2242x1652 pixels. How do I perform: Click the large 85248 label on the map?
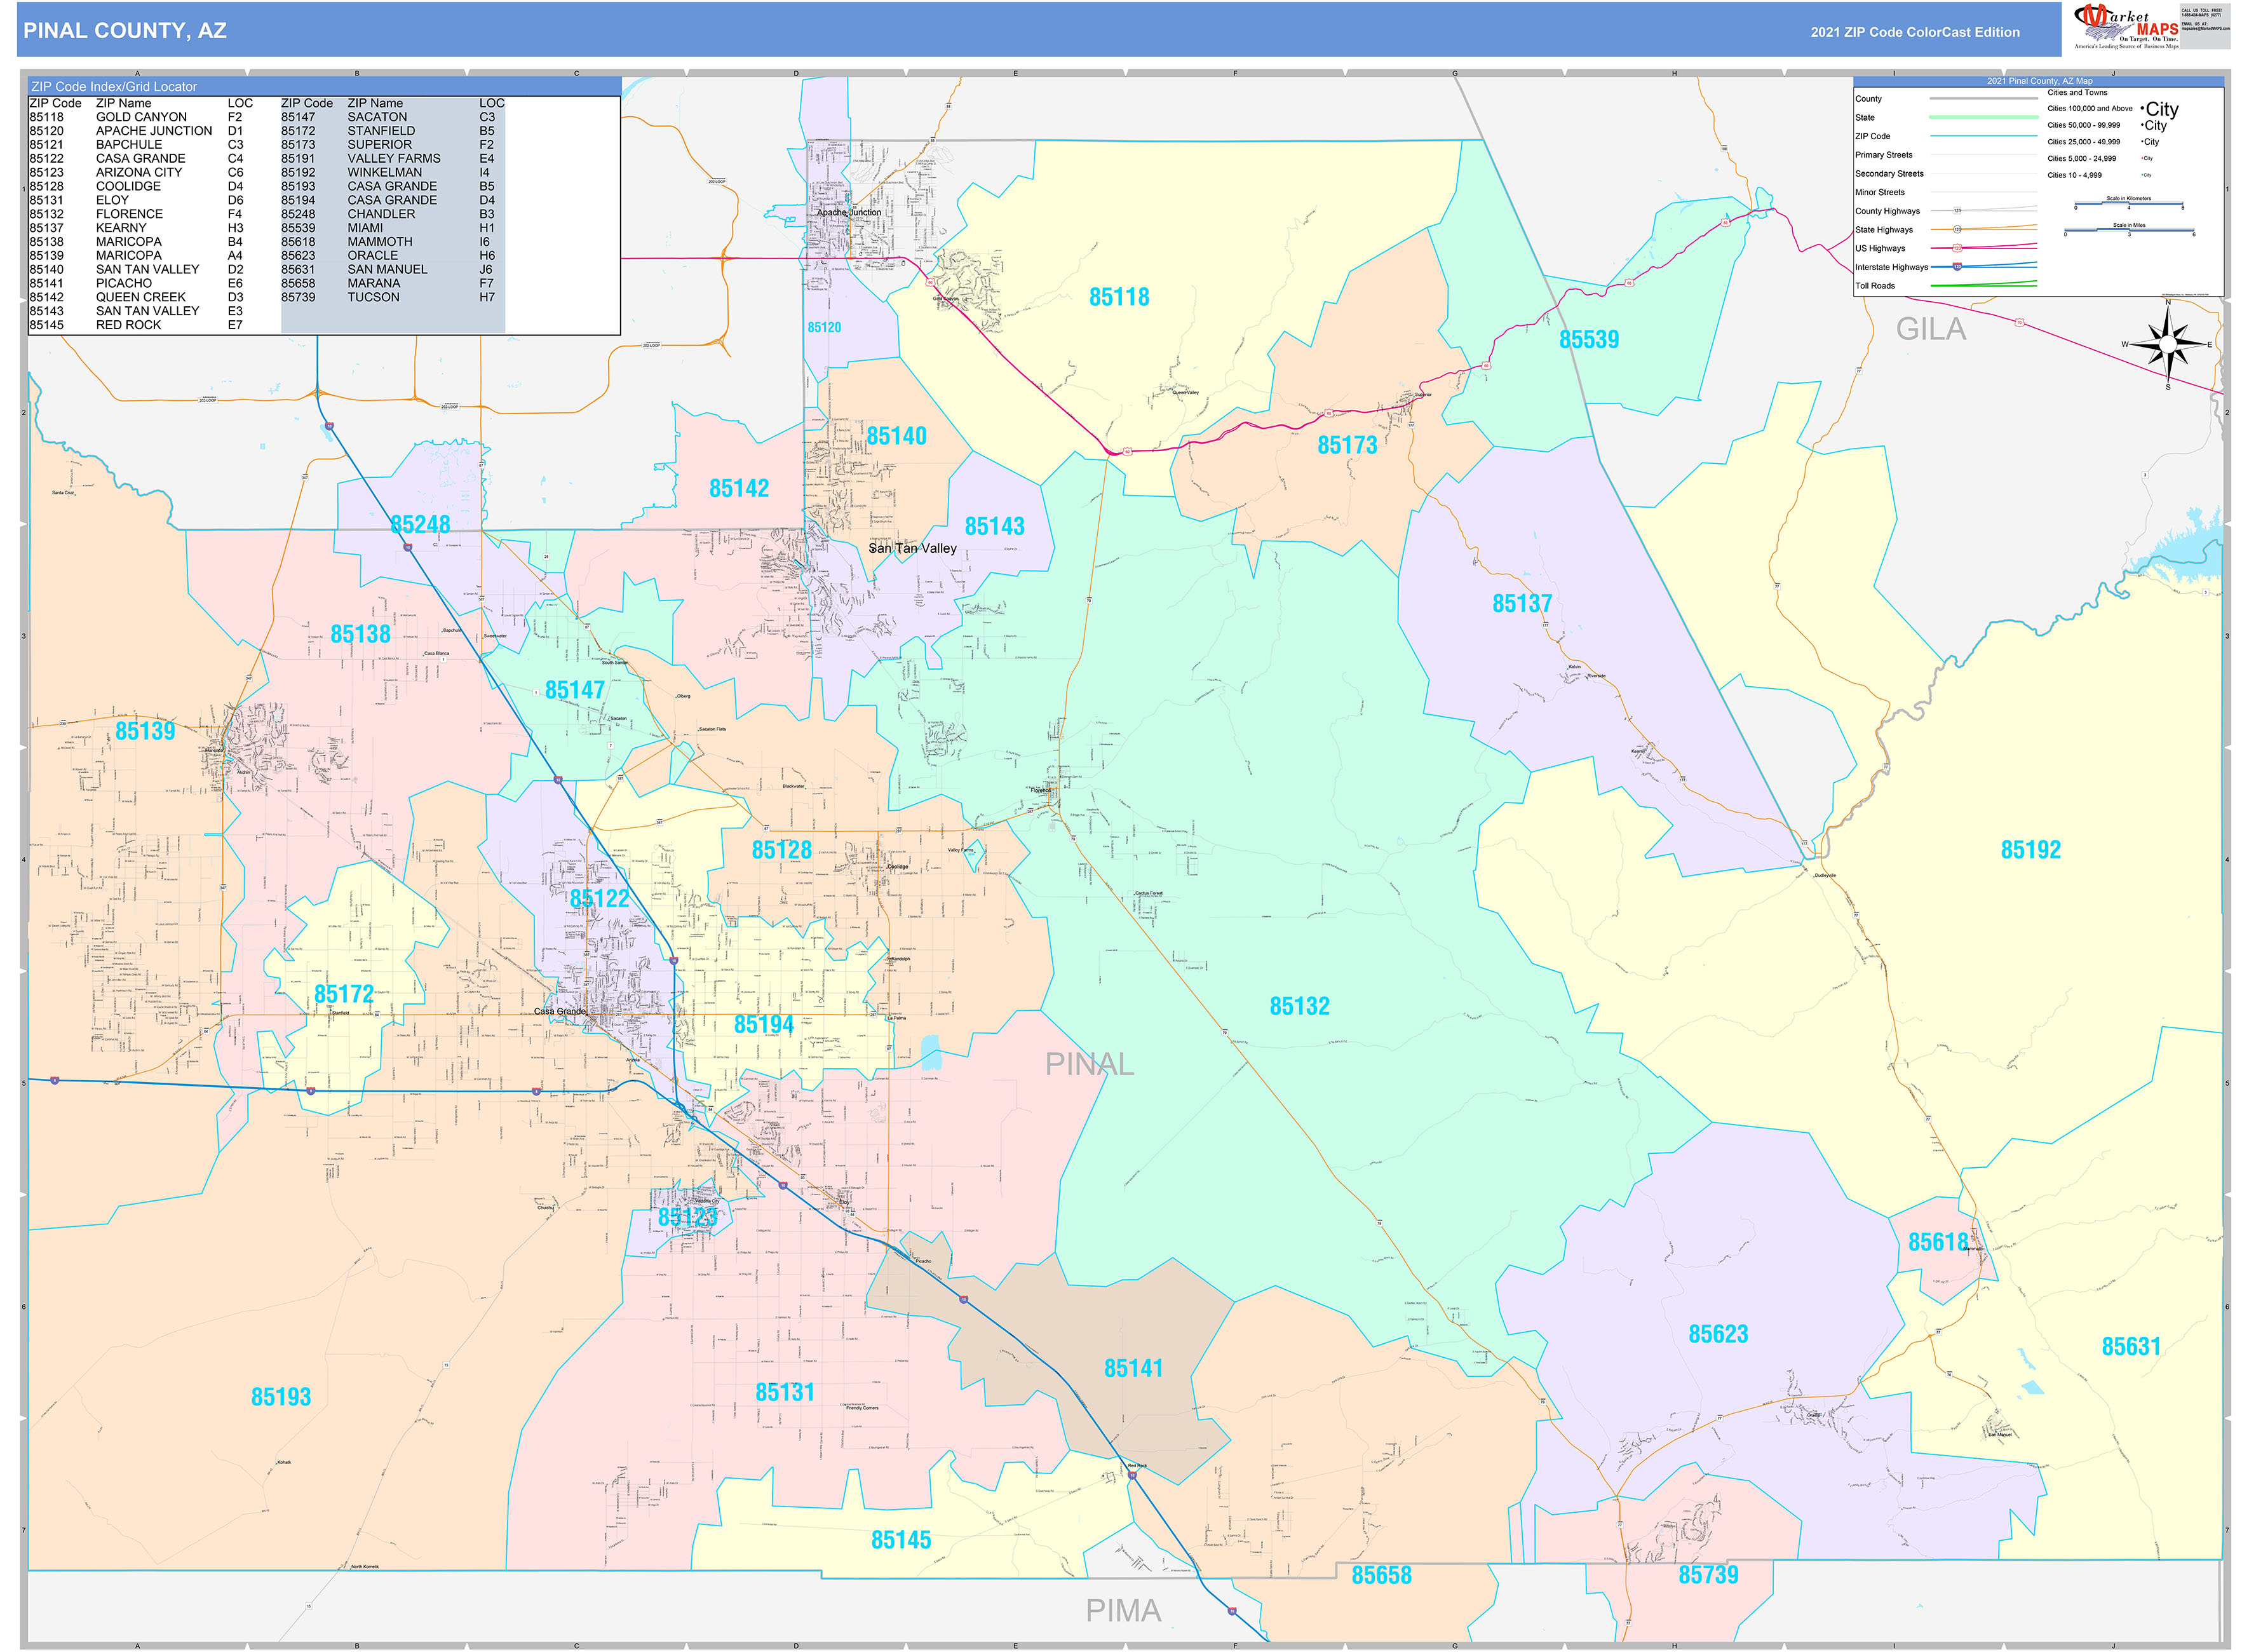[x=420, y=525]
